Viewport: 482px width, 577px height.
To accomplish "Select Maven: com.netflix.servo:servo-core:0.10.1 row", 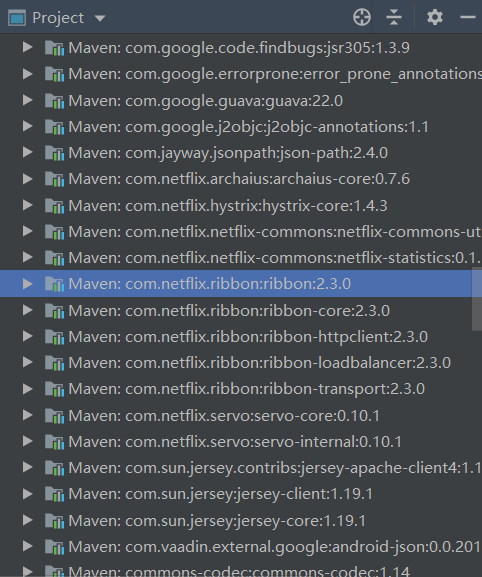I will pyautogui.click(x=241, y=415).
